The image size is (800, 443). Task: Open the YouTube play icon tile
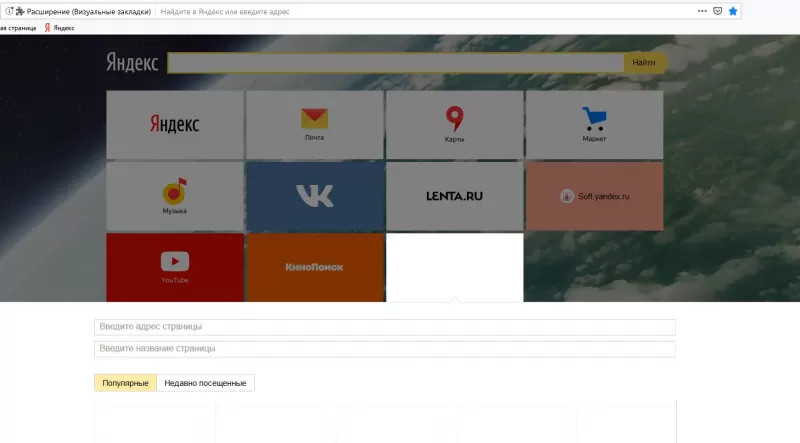coord(175,267)
